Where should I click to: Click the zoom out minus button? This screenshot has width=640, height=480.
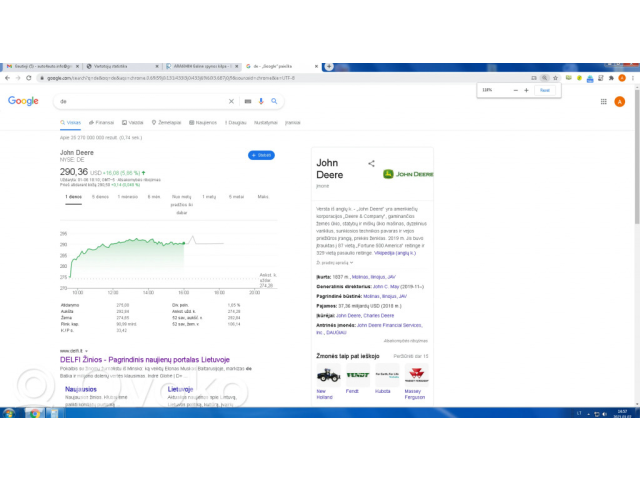click(x=515, y=90)
